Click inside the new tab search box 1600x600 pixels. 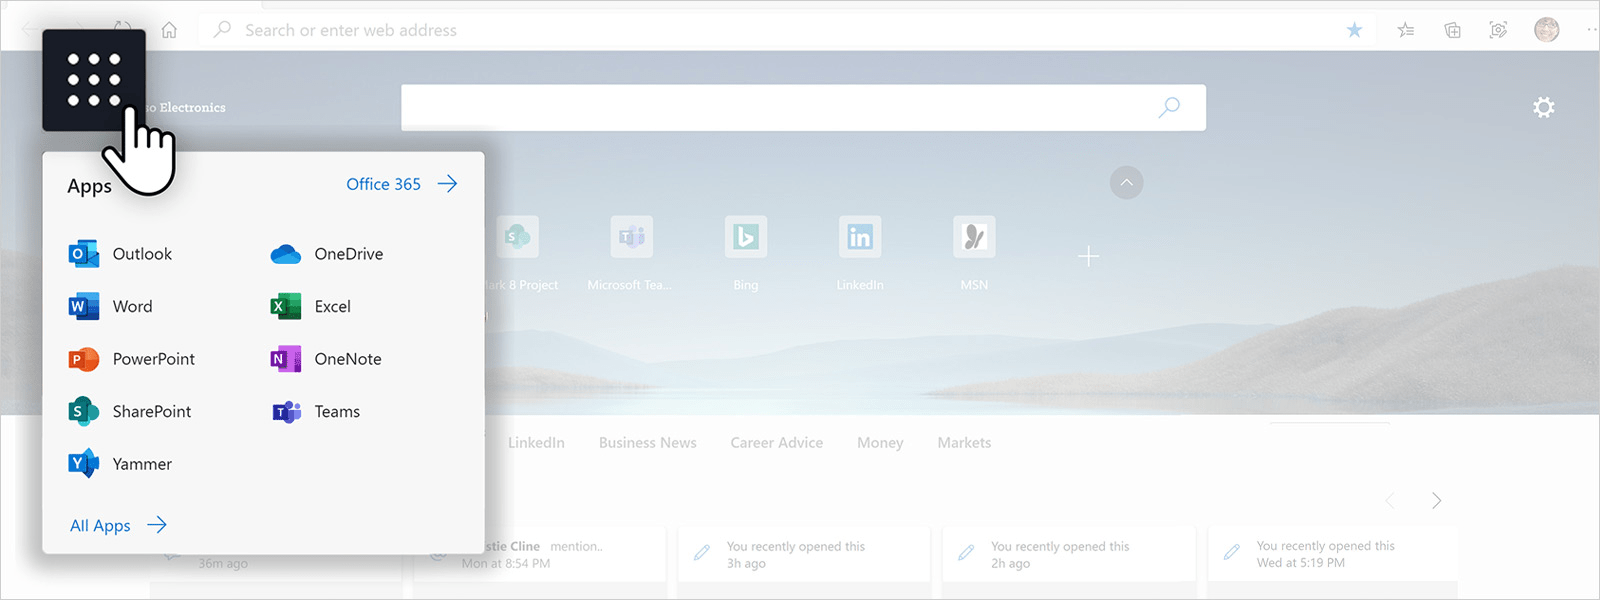803,107
